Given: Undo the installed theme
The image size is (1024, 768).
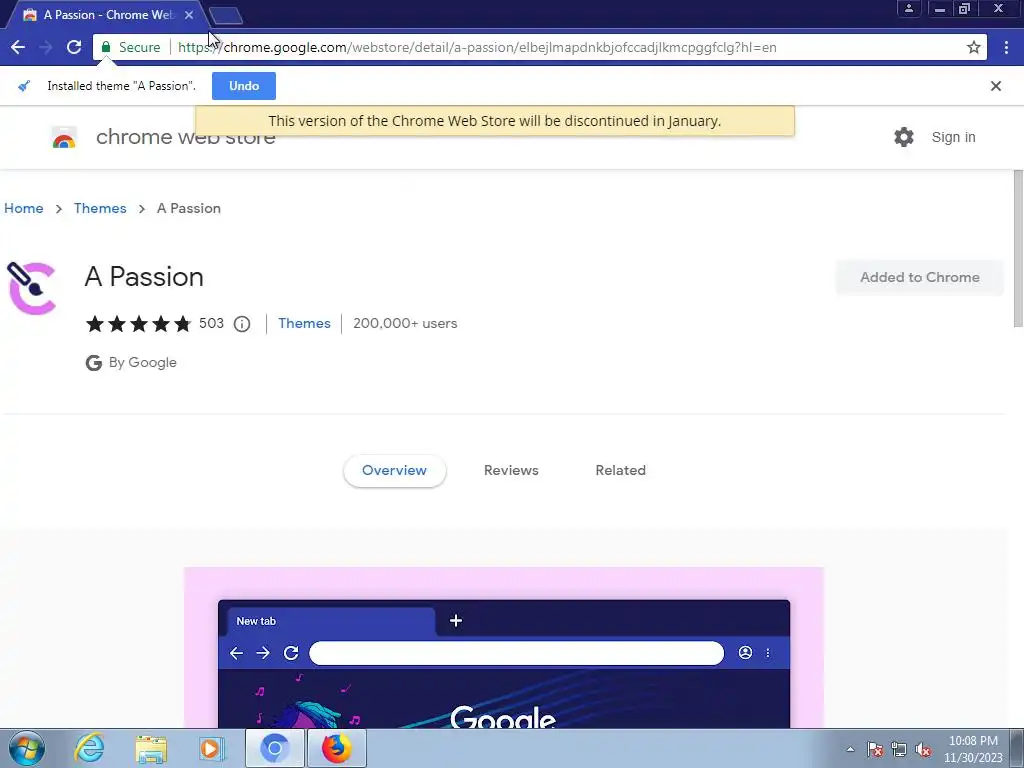Looking at the screenshot, I should click(x=244, y=86).
